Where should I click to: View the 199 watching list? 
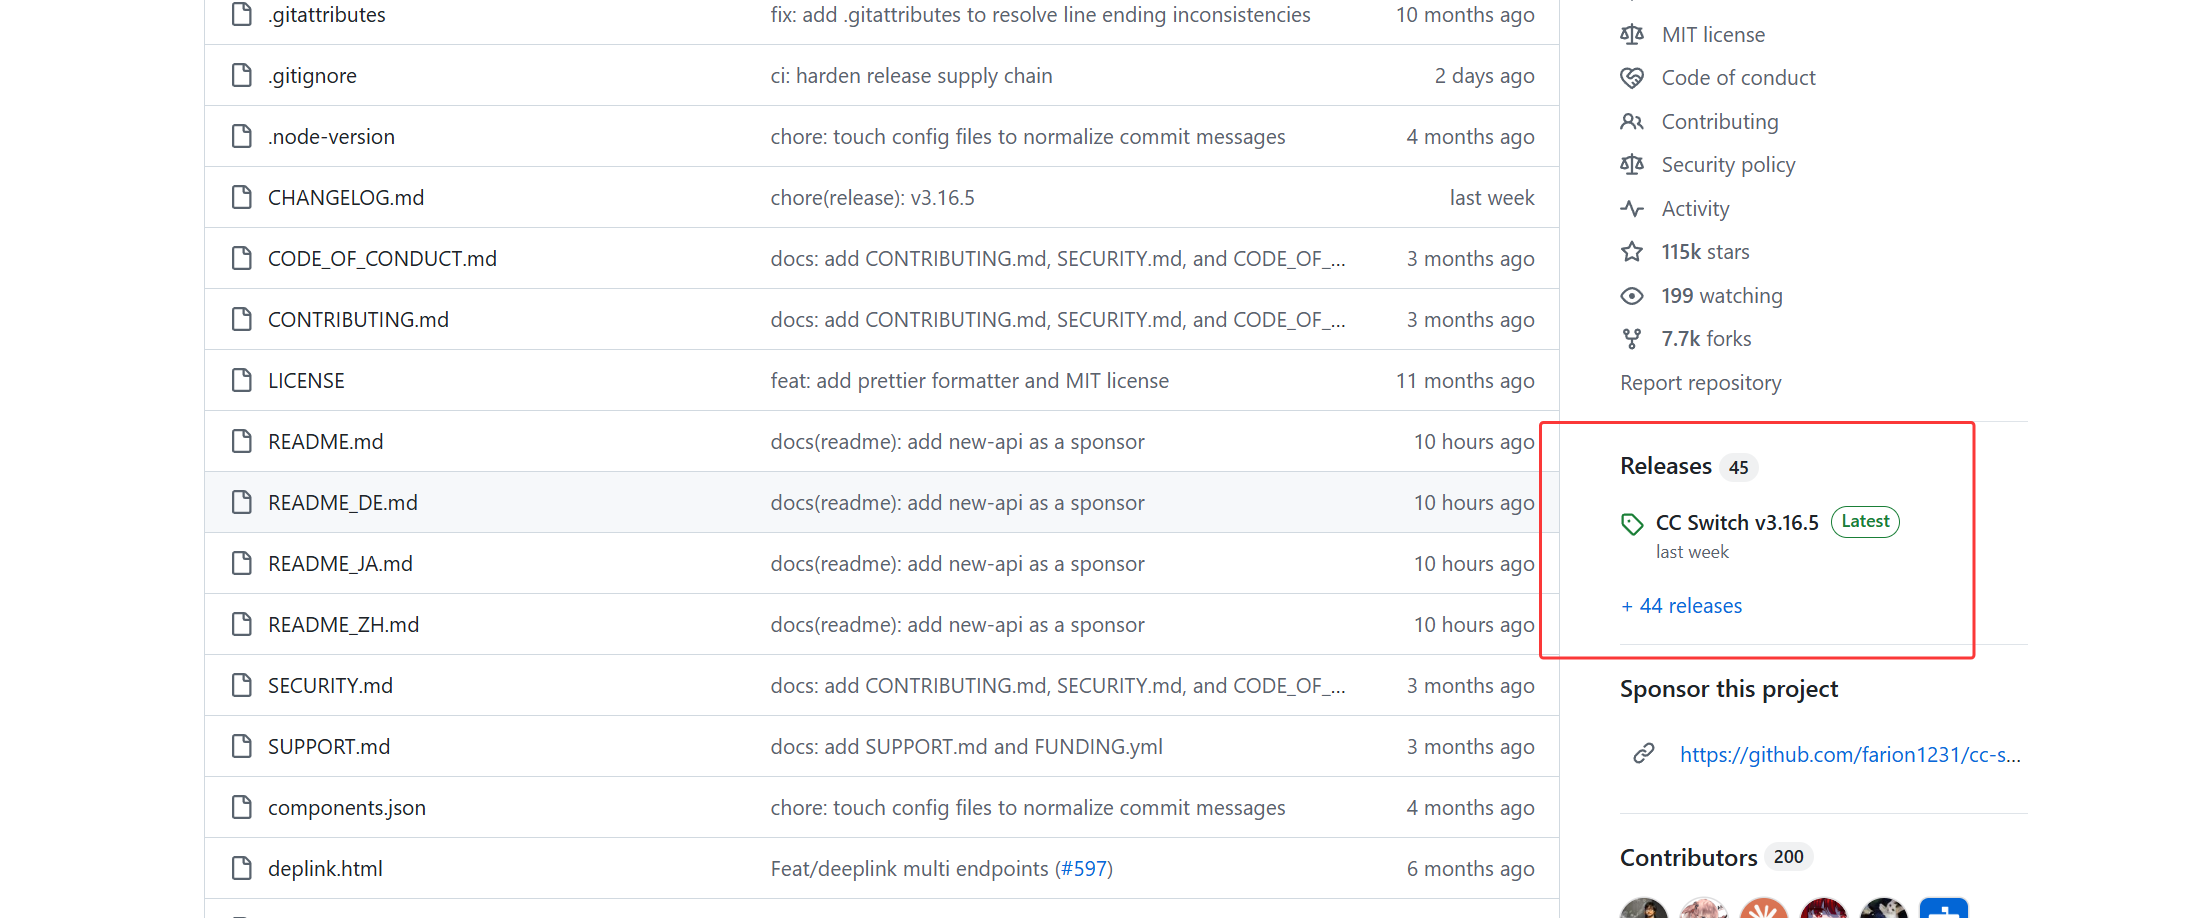click(1722, 296)
